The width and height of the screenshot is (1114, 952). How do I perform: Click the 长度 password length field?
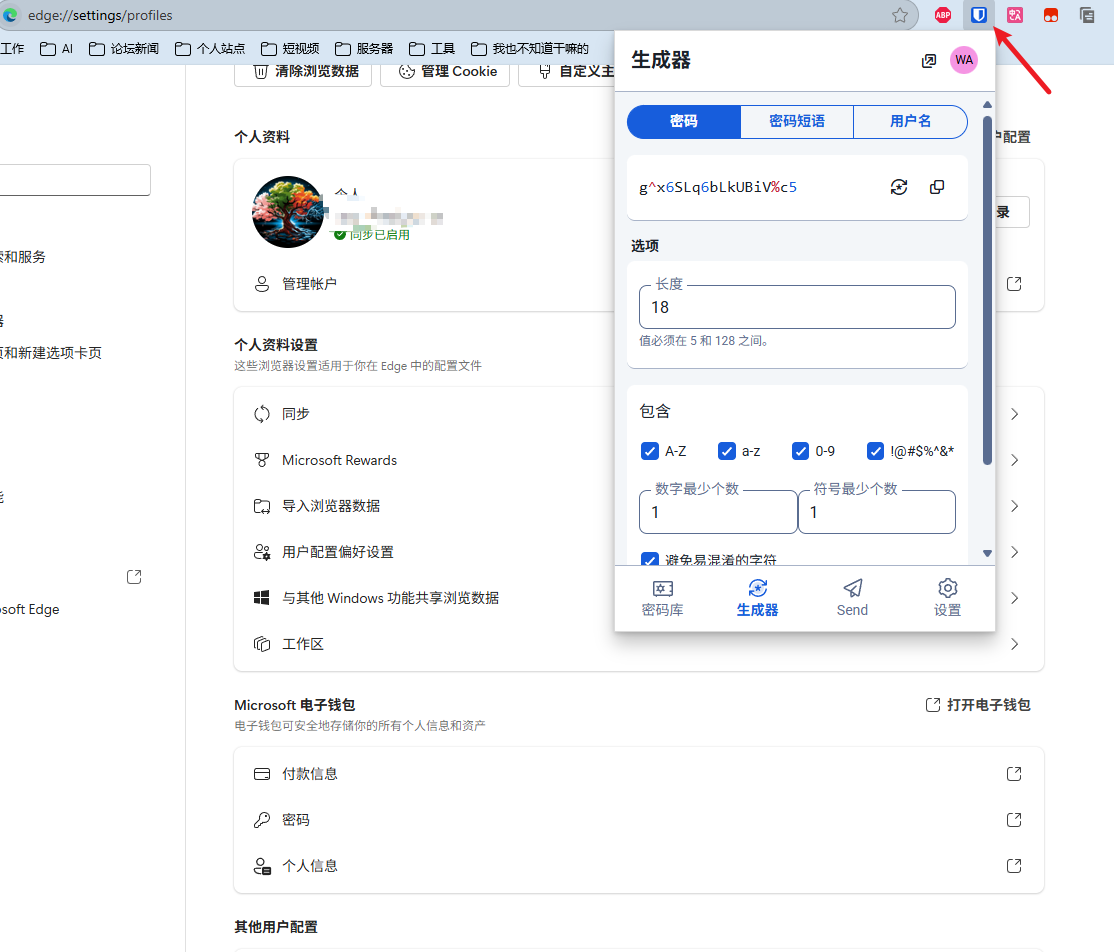point(796,308)
